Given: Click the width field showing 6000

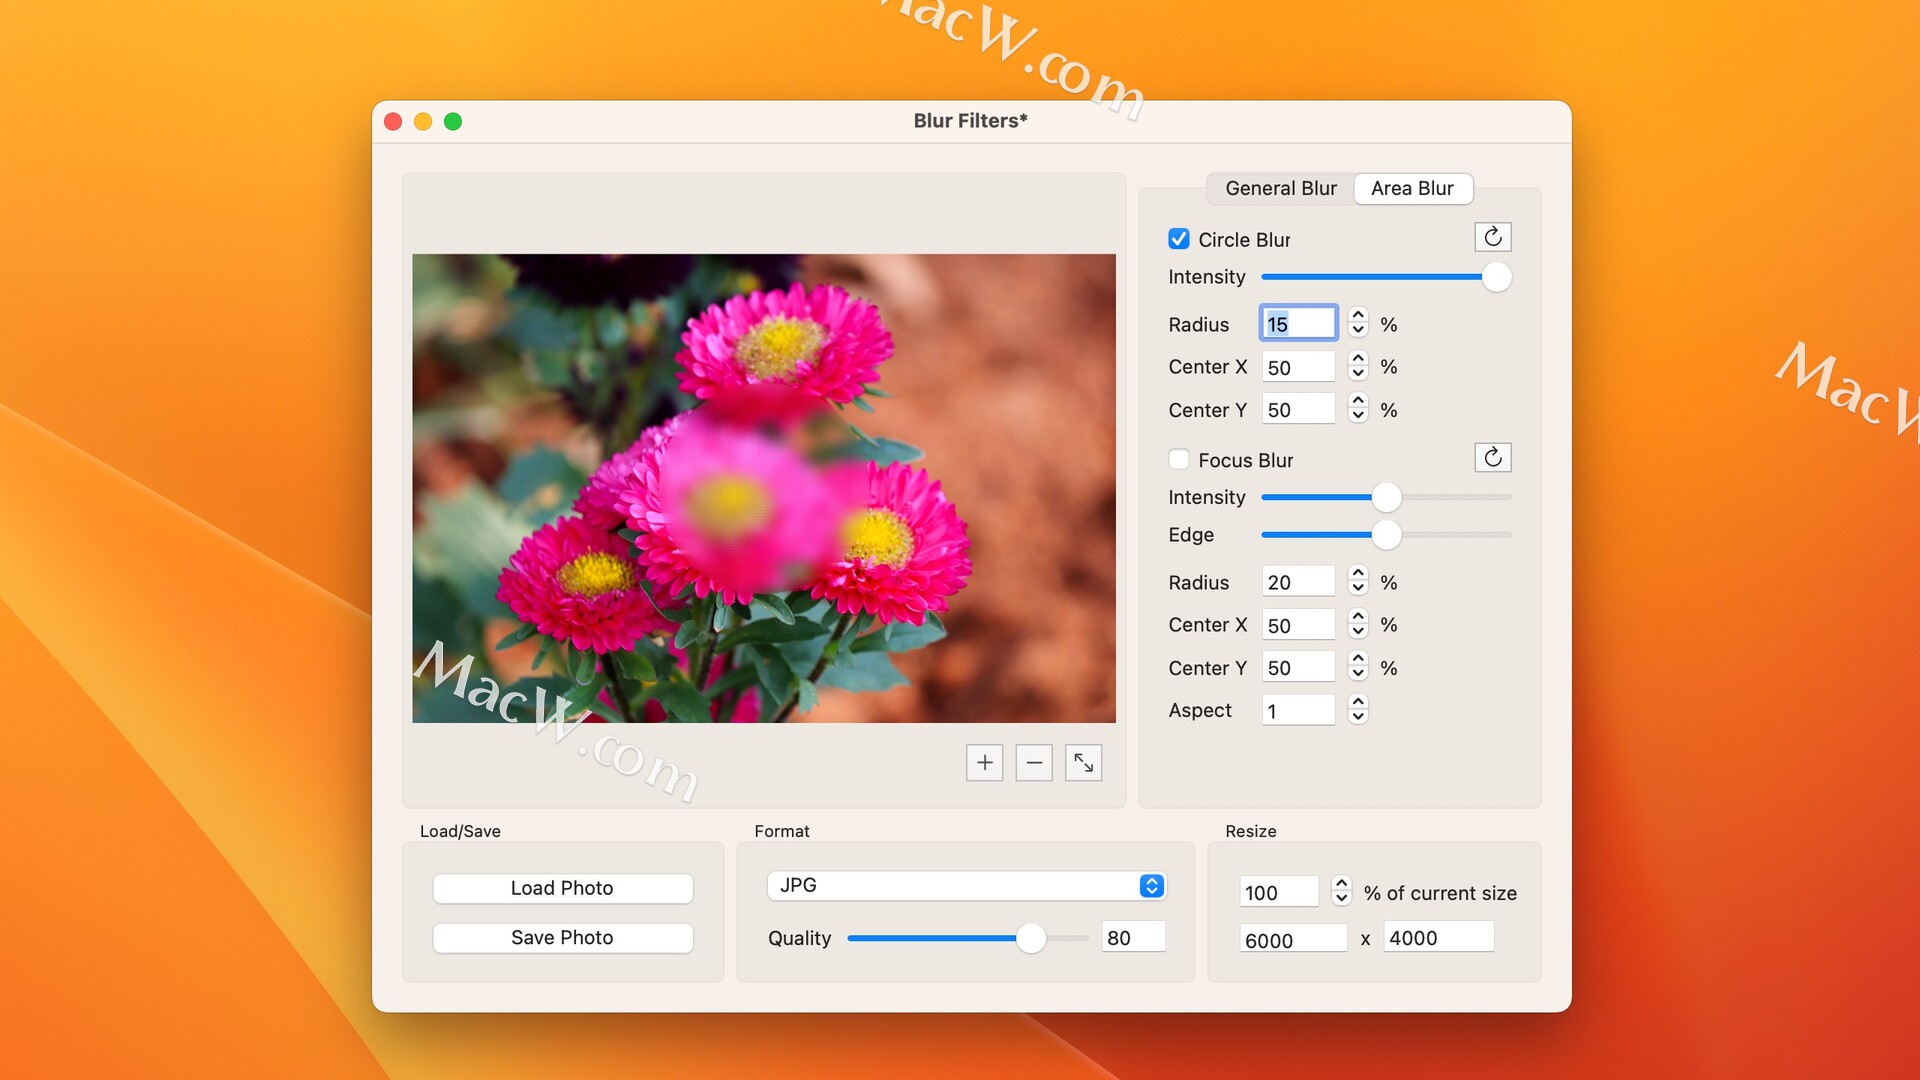Looking at the screenshot, I should point(1293,939).
